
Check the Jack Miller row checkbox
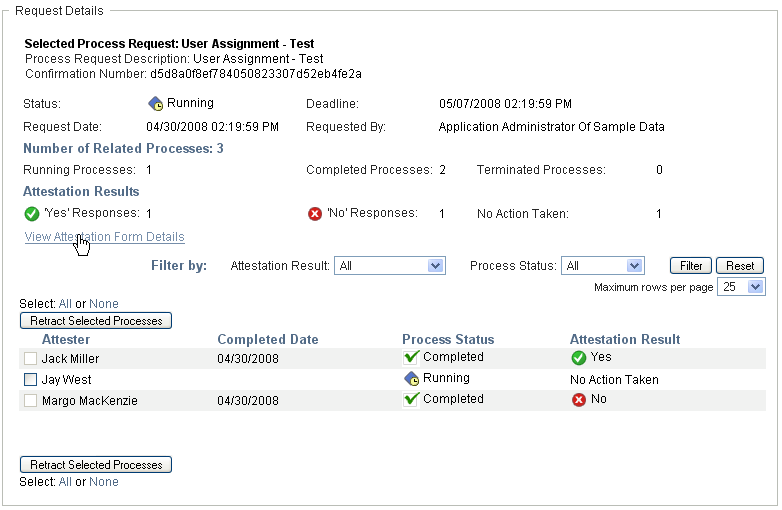[30, 359]
